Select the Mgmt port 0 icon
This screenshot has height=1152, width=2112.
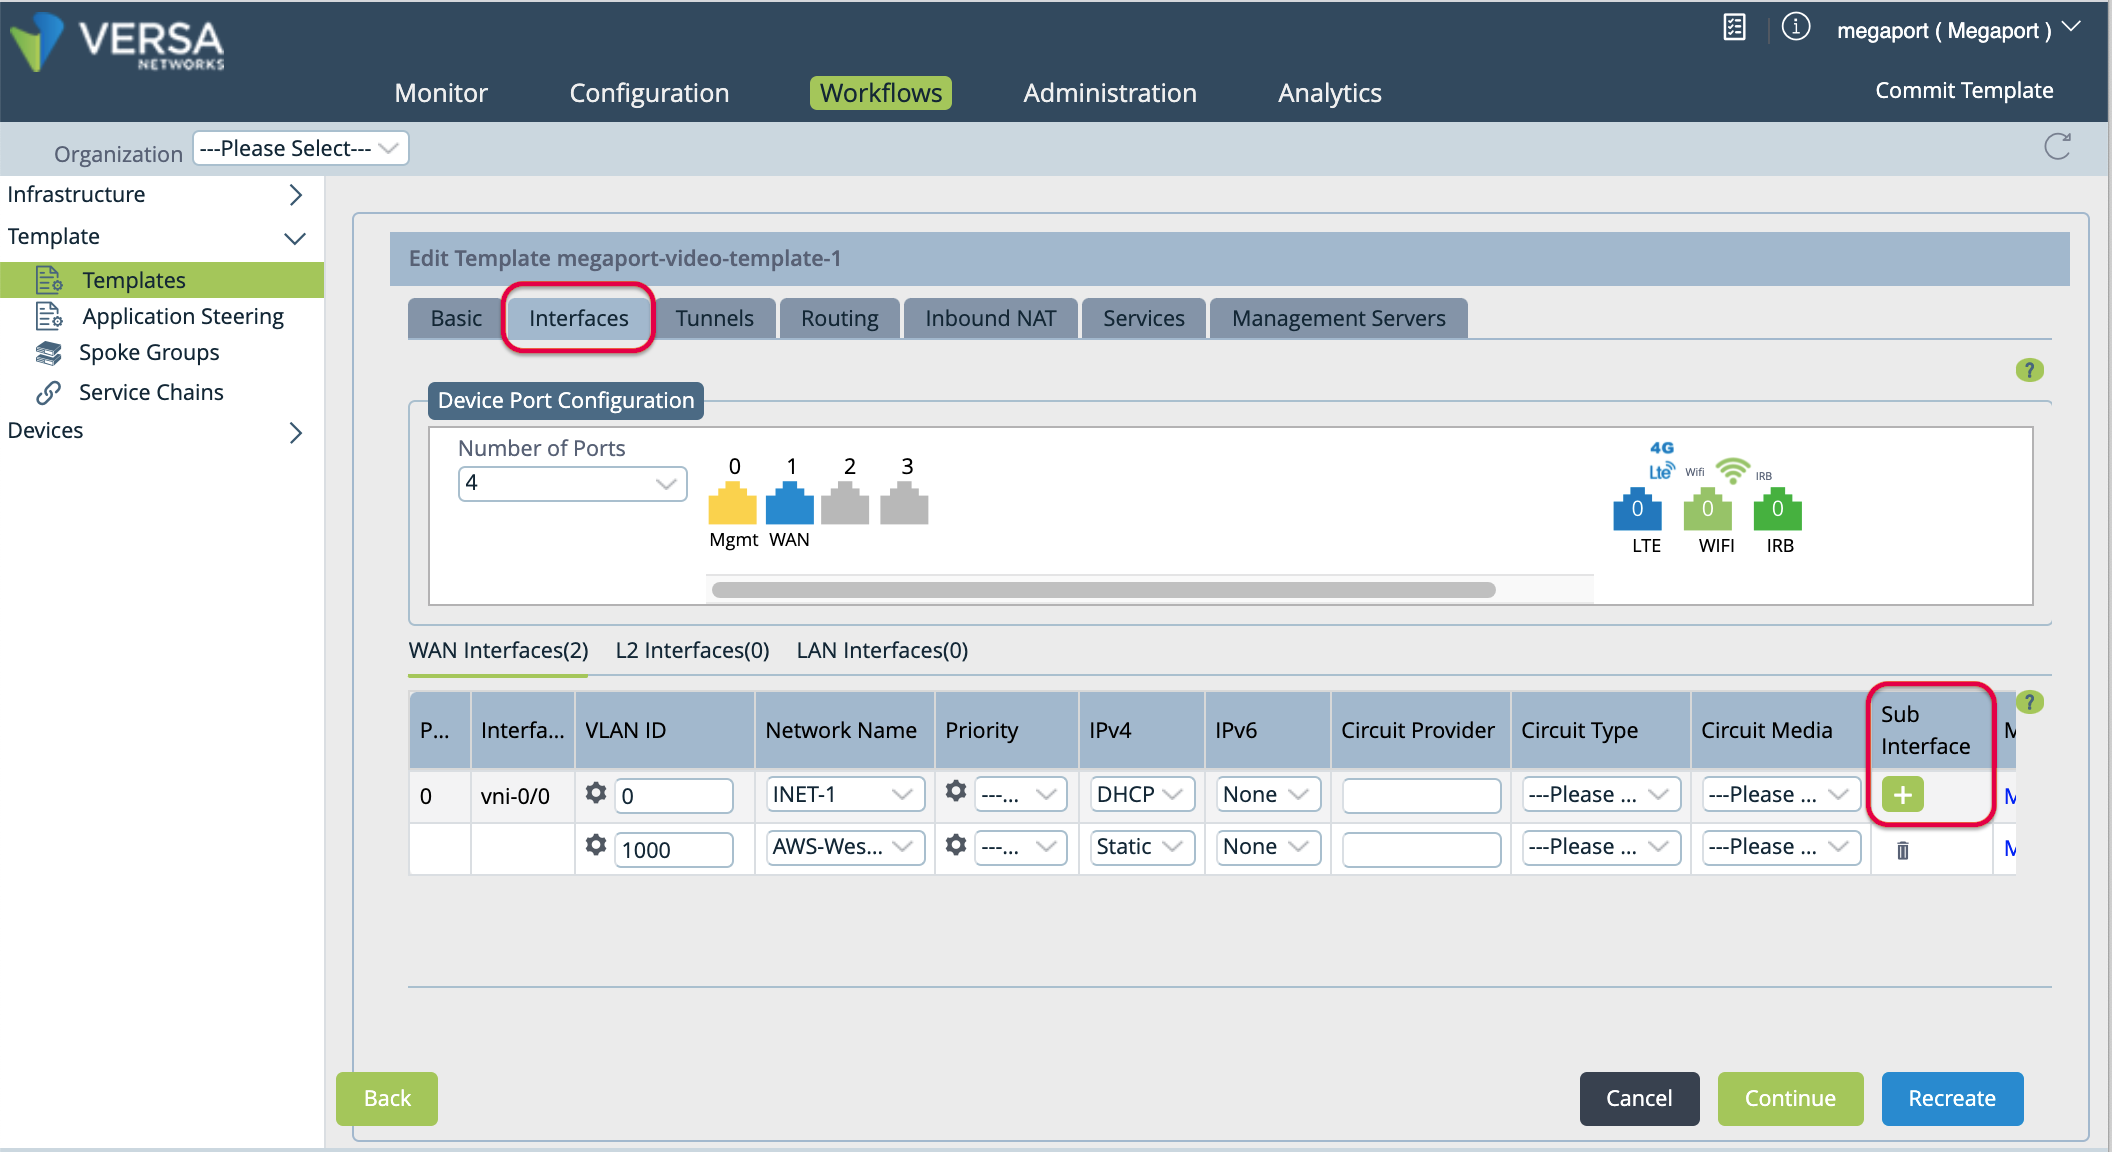click(733, 505)
